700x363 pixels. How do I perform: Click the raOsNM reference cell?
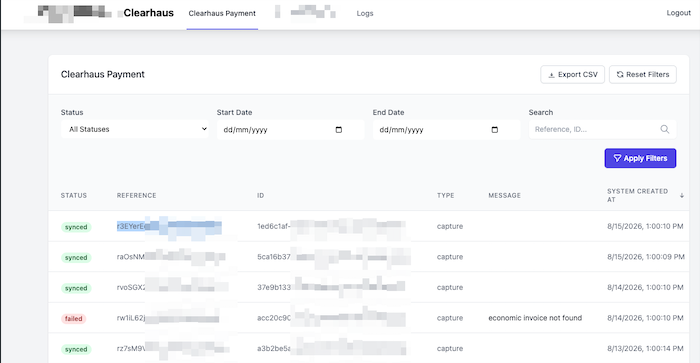tap(171, 257)
